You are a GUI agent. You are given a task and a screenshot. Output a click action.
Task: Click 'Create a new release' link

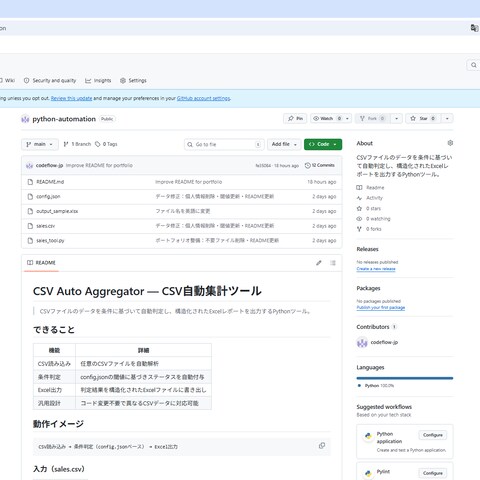(376, 269)
